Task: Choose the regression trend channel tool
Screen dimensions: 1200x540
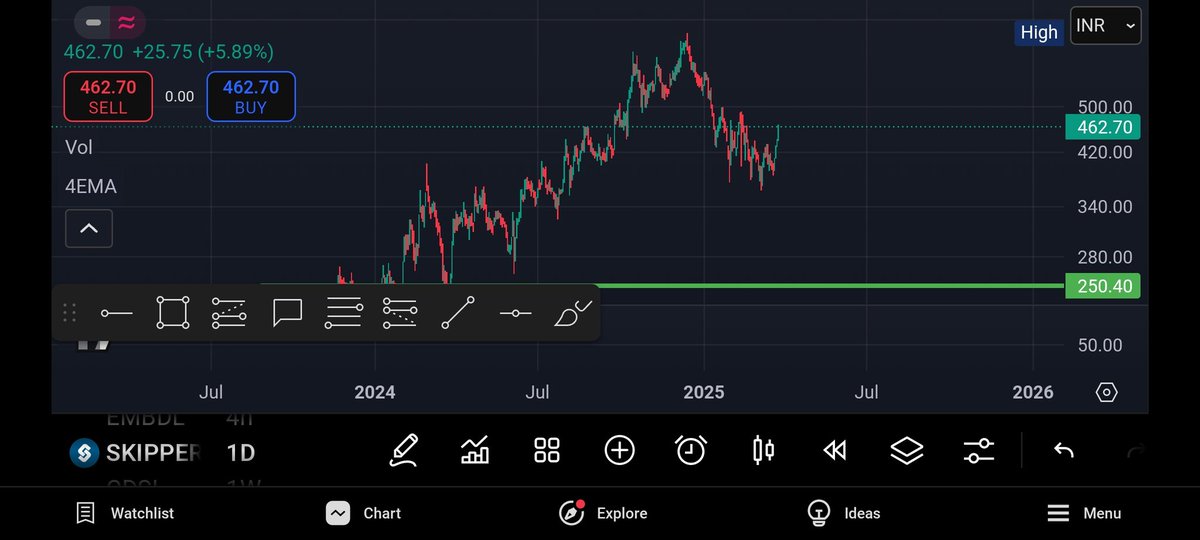Action: [x=229, y=313]
